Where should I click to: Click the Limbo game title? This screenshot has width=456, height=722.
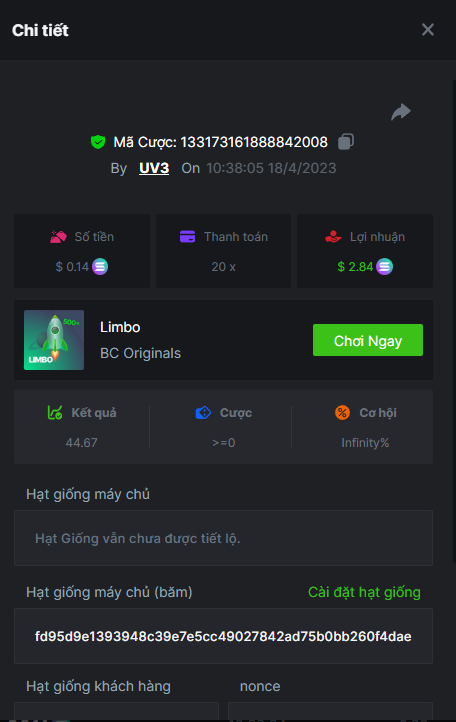[120, 327]
